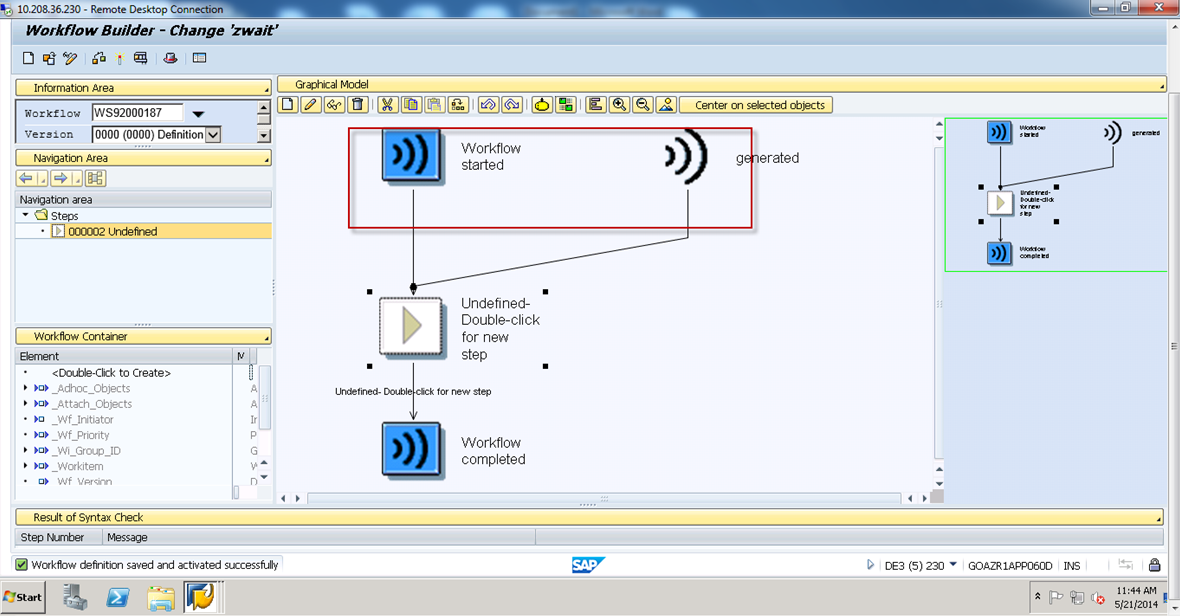Viewport: 1180px width, 616px height.
Task: Open PowerShell from the taskbar
Action: [117, 597]
